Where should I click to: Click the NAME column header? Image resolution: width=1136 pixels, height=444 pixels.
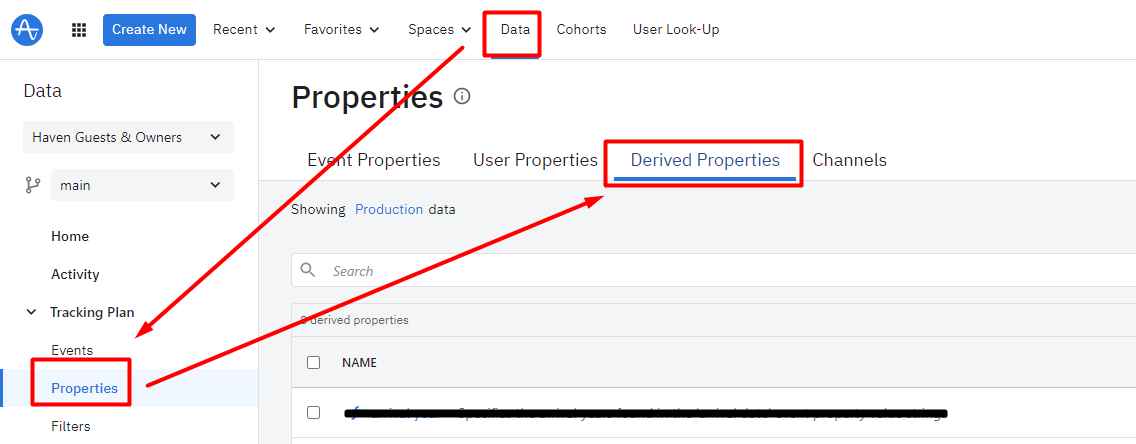point(359,362)
